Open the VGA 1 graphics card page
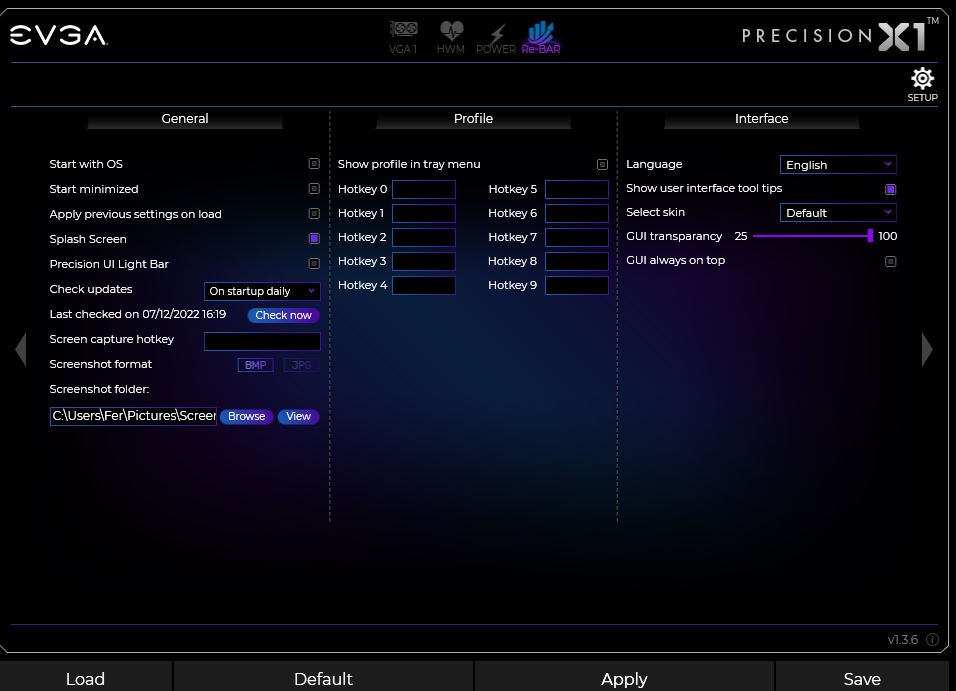956x691 pixels. (403, 37)
